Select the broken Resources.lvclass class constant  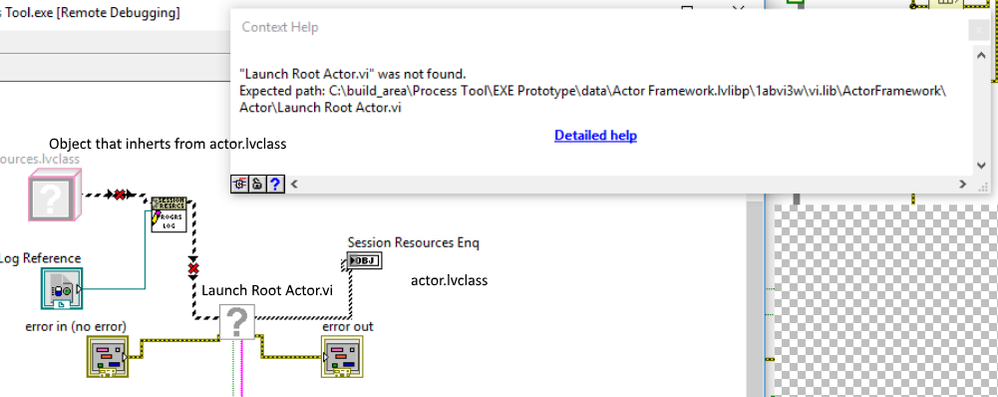(x=54, y=195)
